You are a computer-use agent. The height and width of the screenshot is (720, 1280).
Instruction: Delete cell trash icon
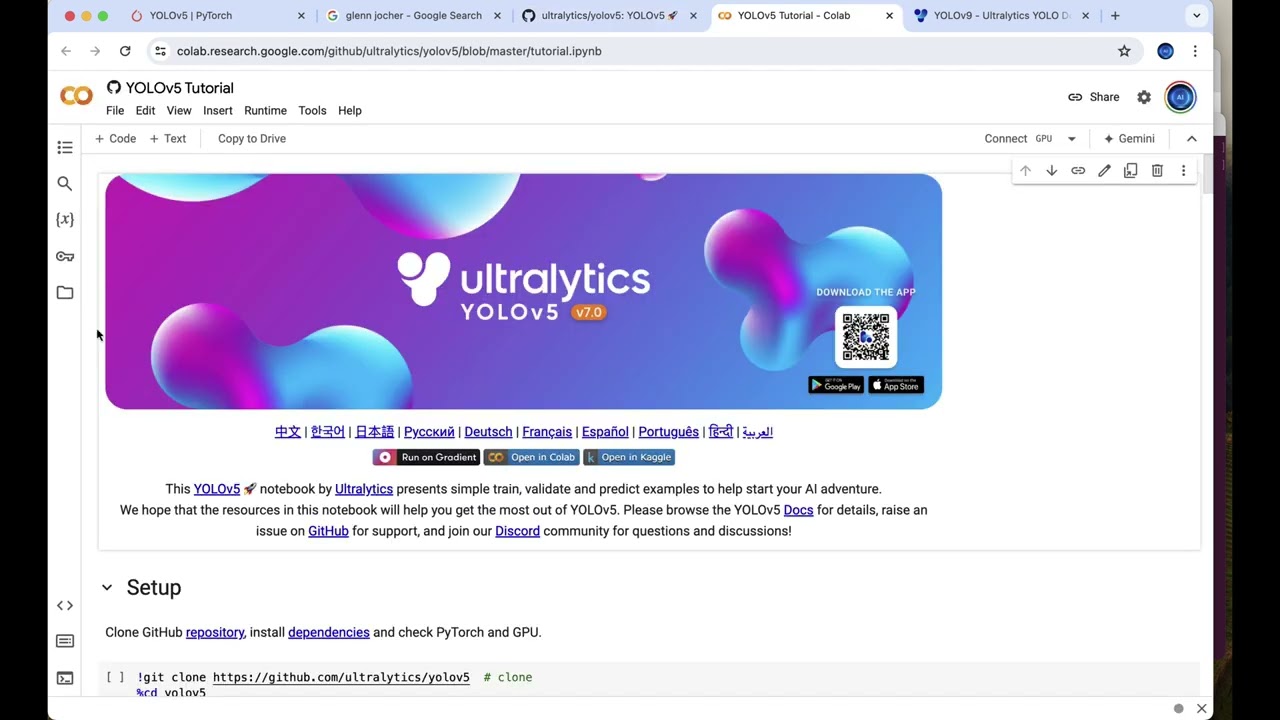click(1157, 171)
